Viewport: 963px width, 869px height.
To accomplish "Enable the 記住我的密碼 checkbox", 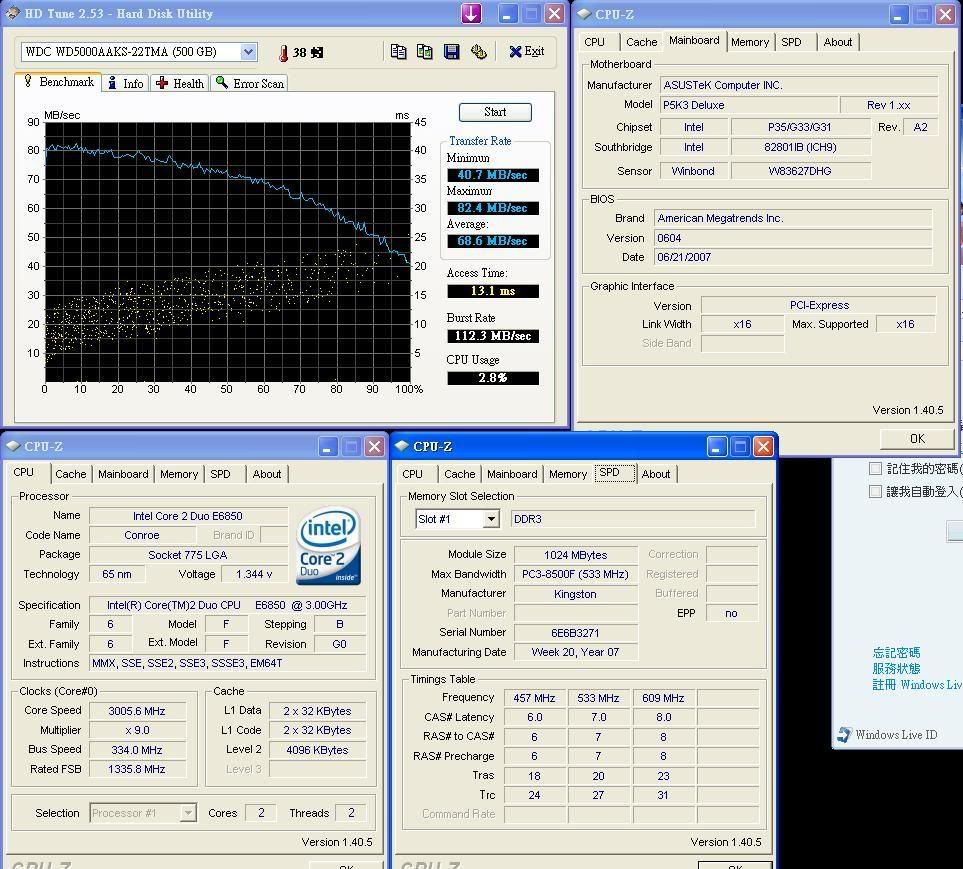I will [876, 468].
